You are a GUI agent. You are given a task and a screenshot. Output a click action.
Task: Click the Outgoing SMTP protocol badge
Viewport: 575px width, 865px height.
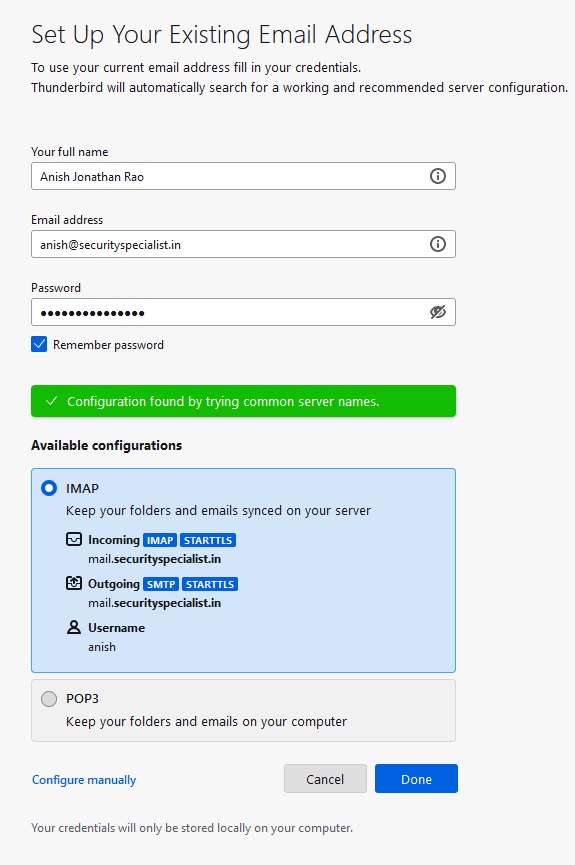point(161,584)
